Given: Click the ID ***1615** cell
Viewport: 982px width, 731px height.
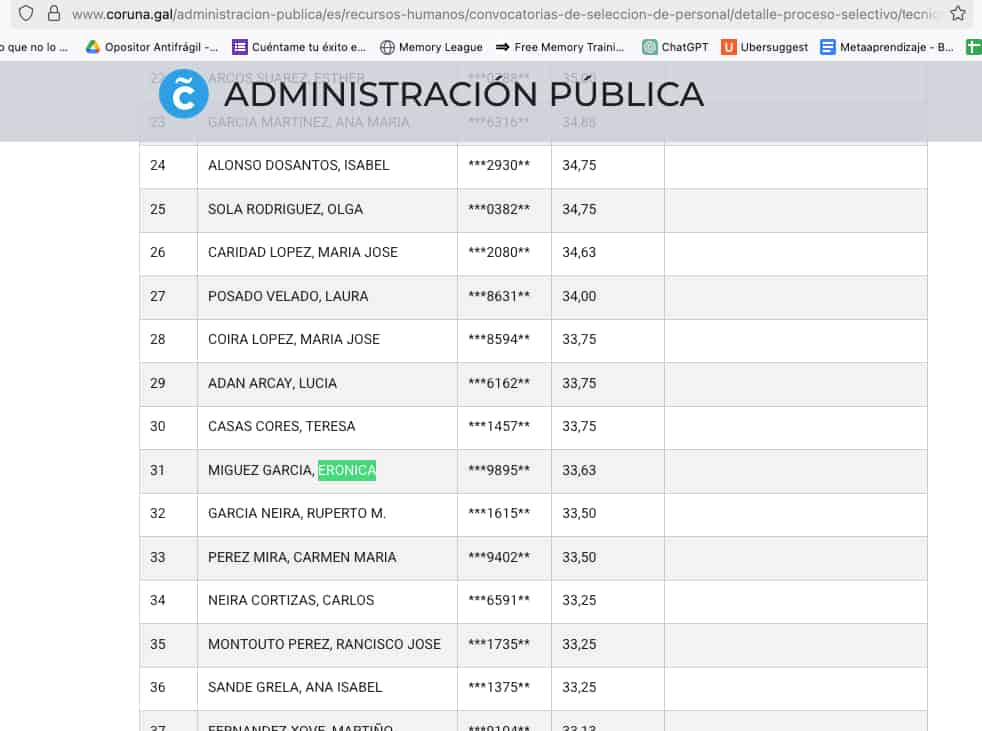Looking at the screenshot, I should [499, 514].
